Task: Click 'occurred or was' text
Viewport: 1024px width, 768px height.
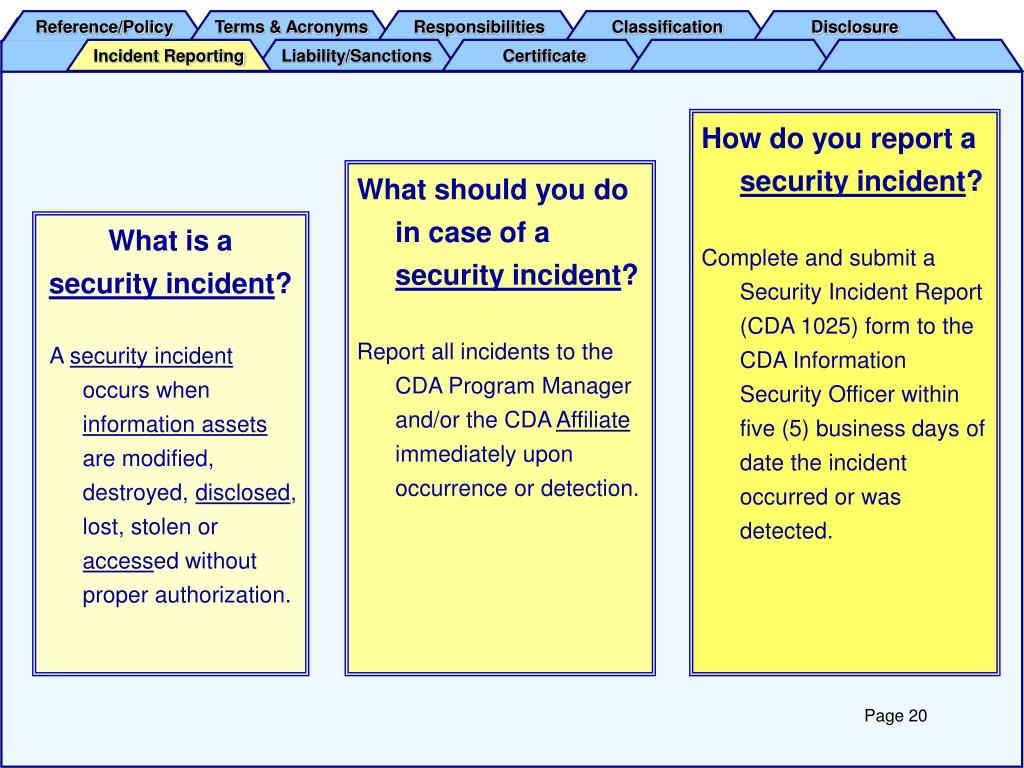Action: (x=820, y=497)
